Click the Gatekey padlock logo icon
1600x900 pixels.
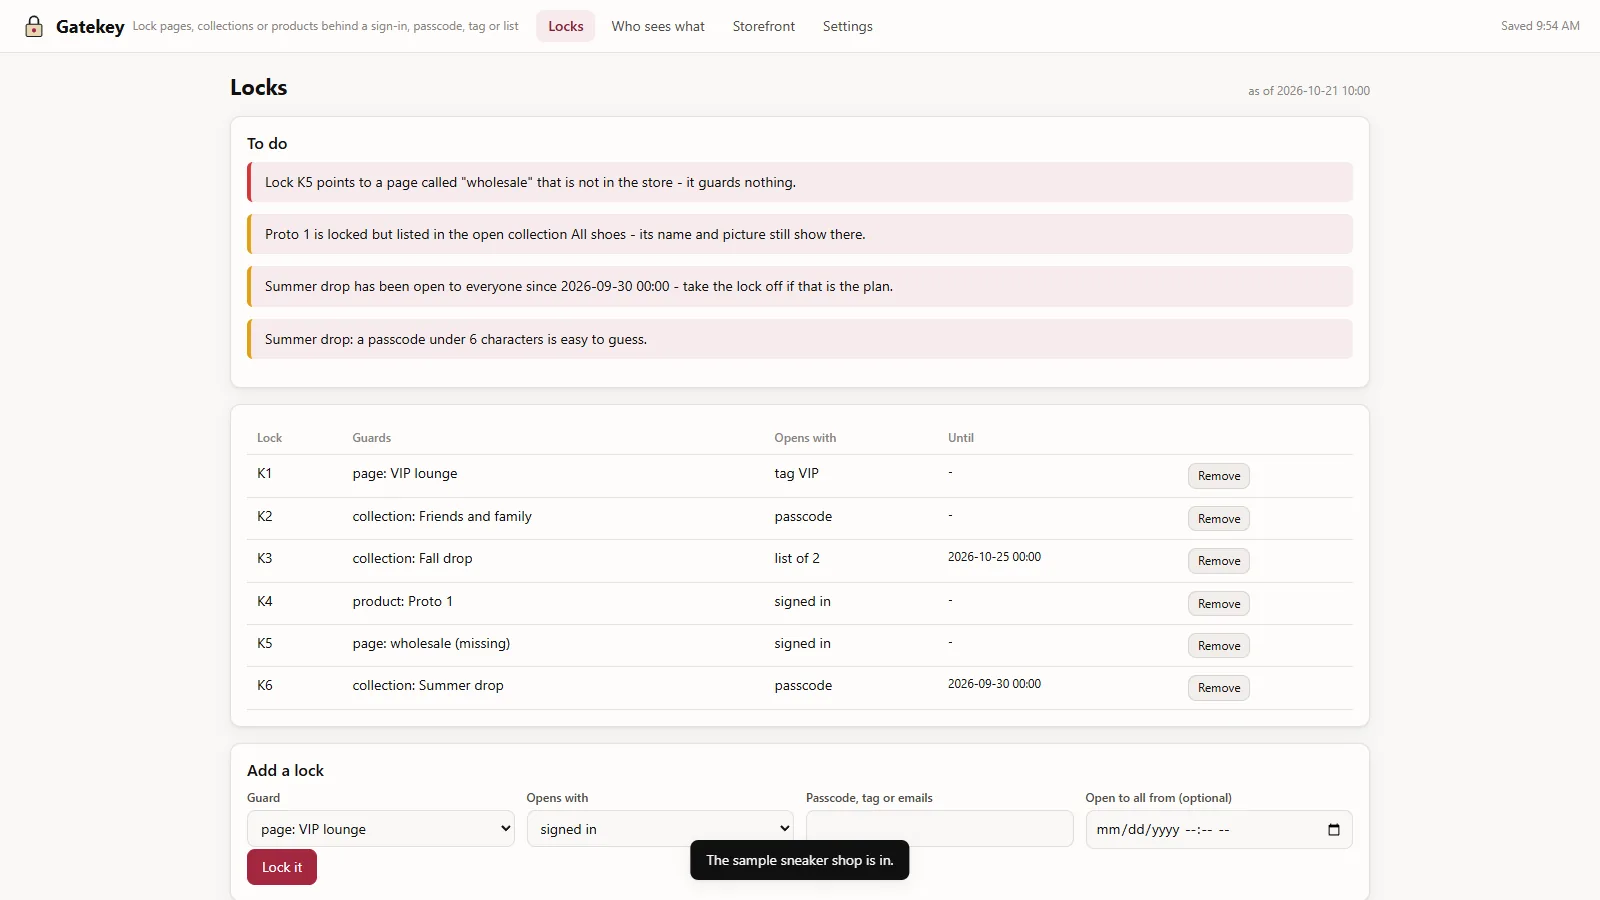(x=34, y=26)
